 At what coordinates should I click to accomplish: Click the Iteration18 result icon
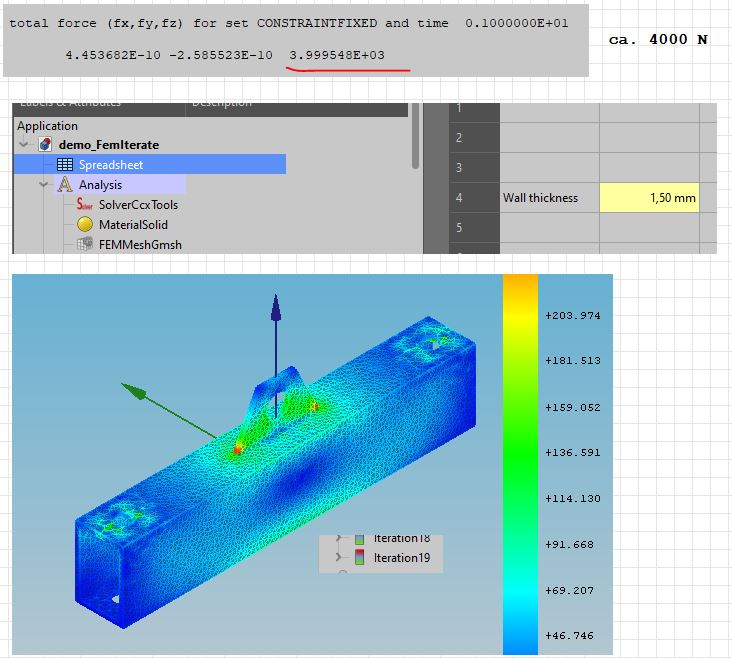click(x=360, y=539)
